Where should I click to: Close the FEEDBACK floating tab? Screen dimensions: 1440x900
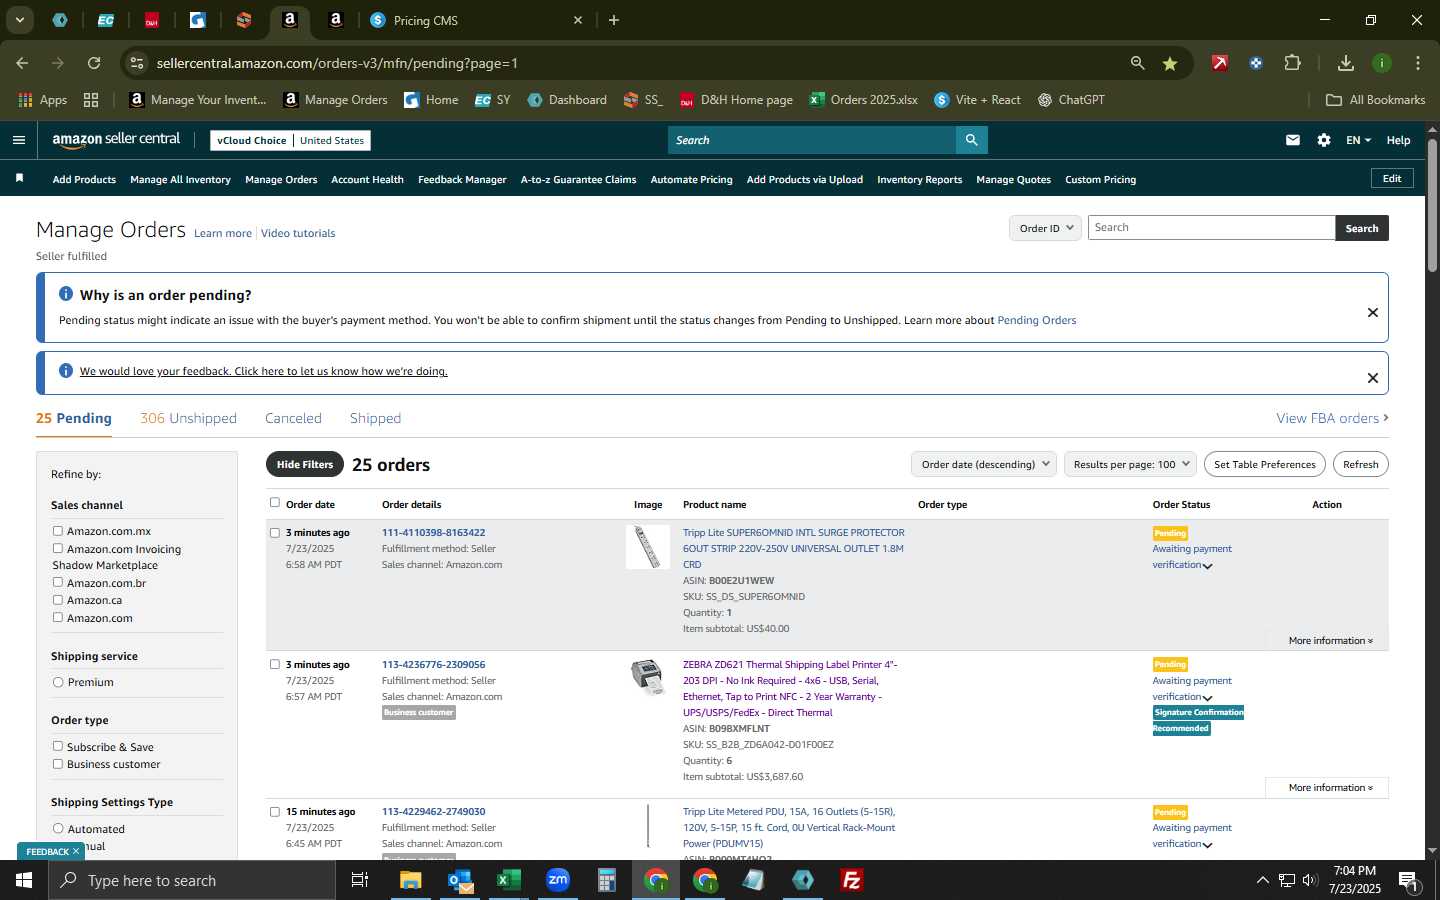pos(75,851)
